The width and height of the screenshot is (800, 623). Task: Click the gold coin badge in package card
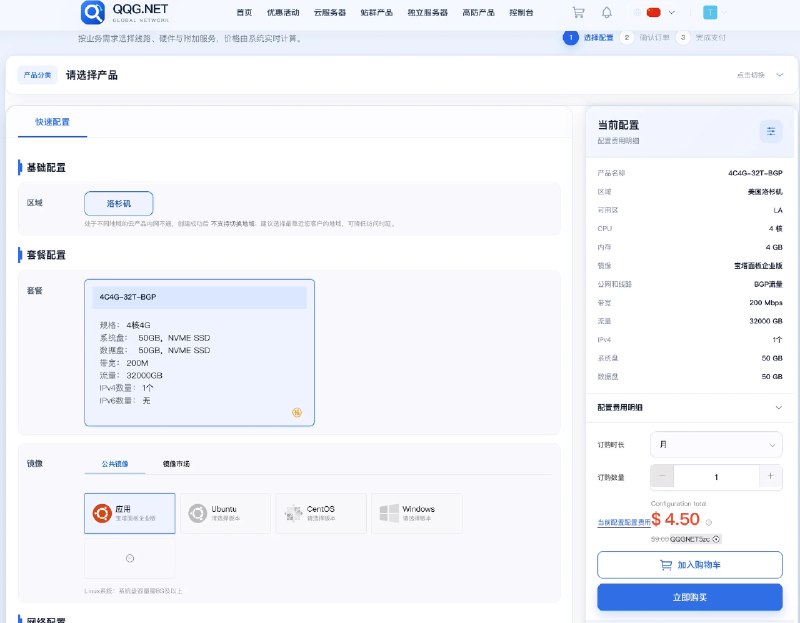point(297,412)
